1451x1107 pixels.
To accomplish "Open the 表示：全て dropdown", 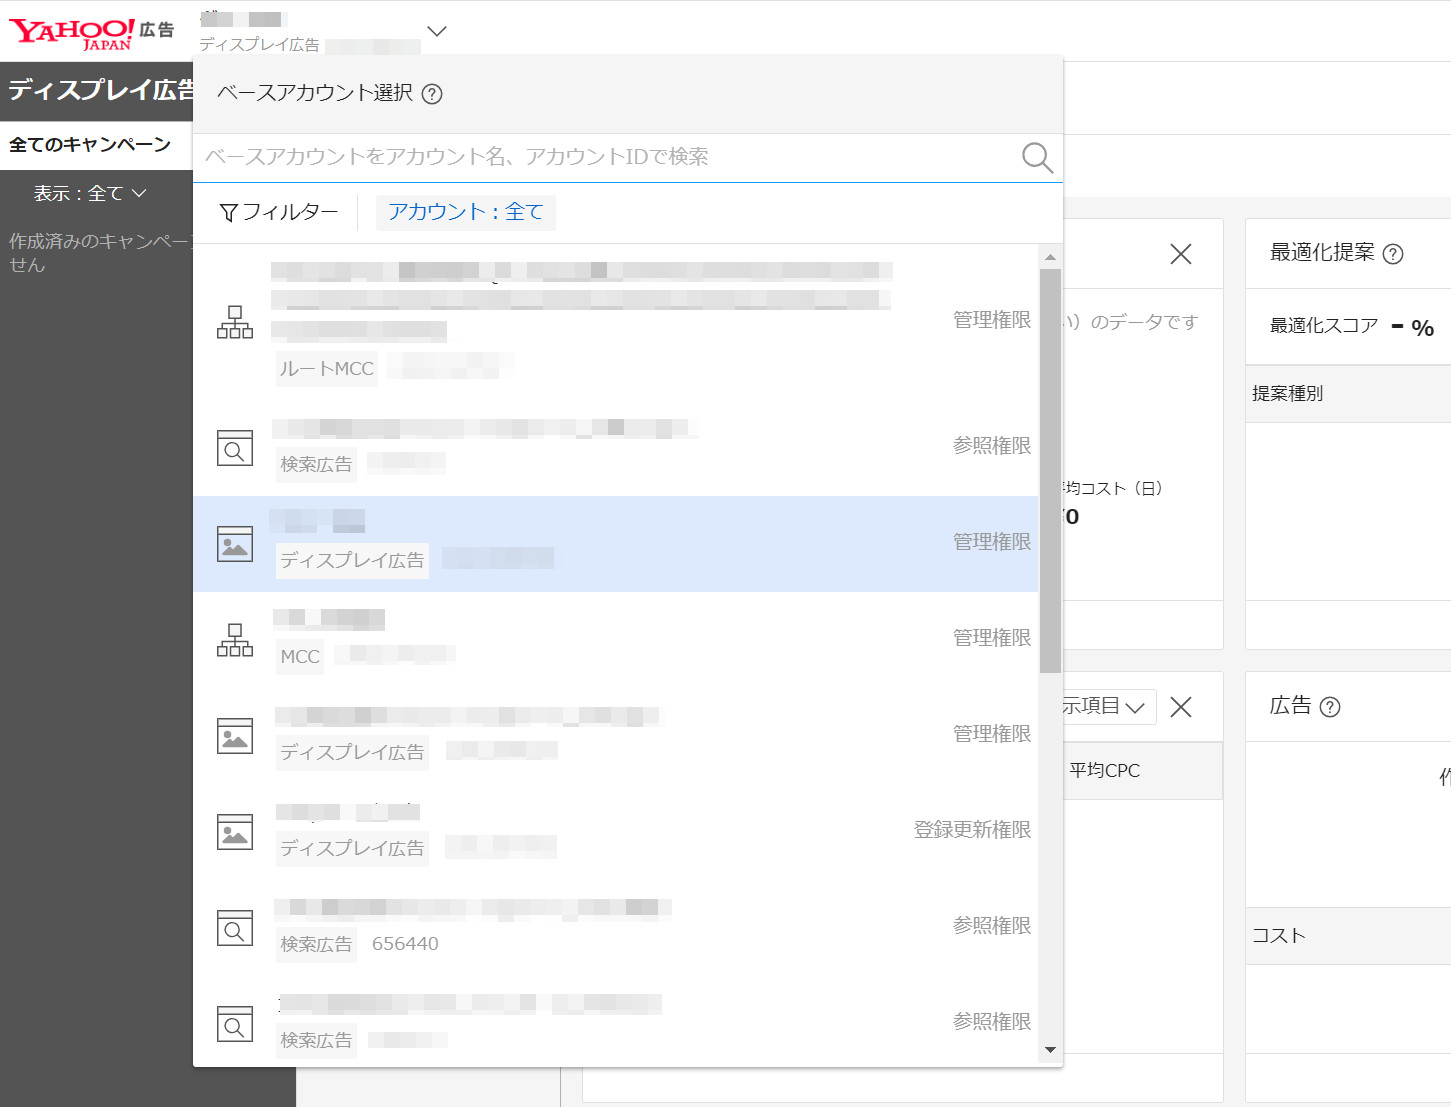I will 88,192.
